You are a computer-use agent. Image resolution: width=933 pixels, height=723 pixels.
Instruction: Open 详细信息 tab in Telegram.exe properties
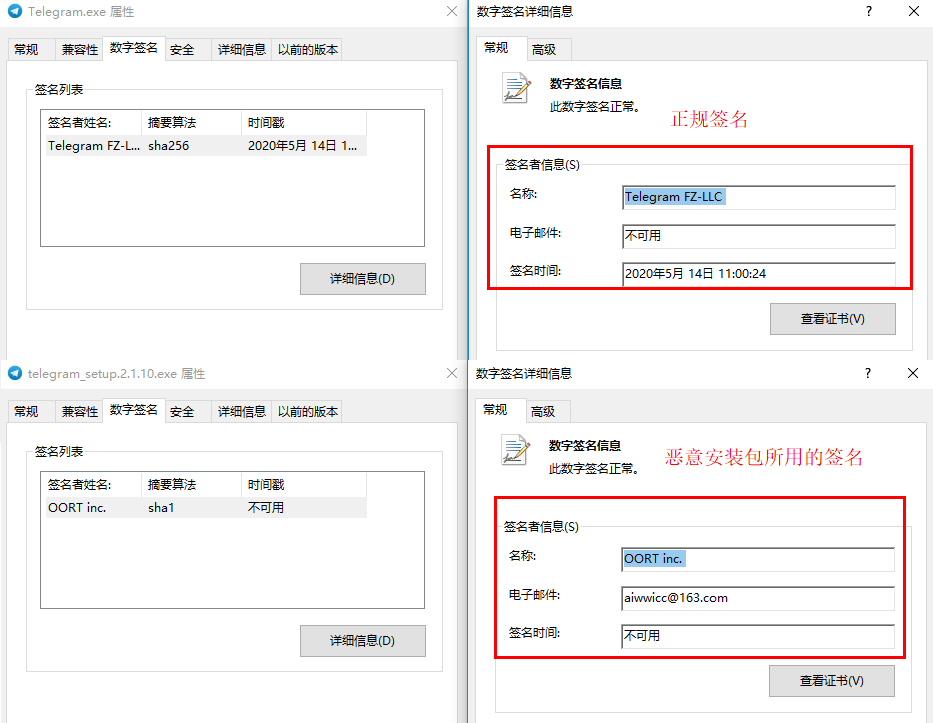coord(242,49)
